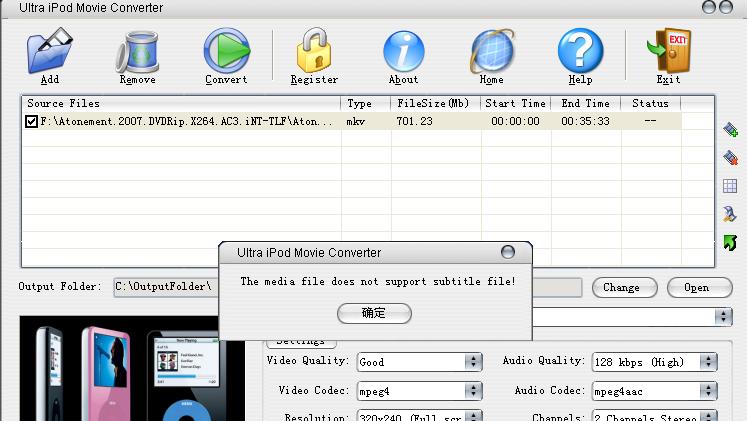The height and width of the screenshot is (421, 747).
Task: Open the Audio Codec dropdown showing mpeg4aac
Action: coord(655,391)
